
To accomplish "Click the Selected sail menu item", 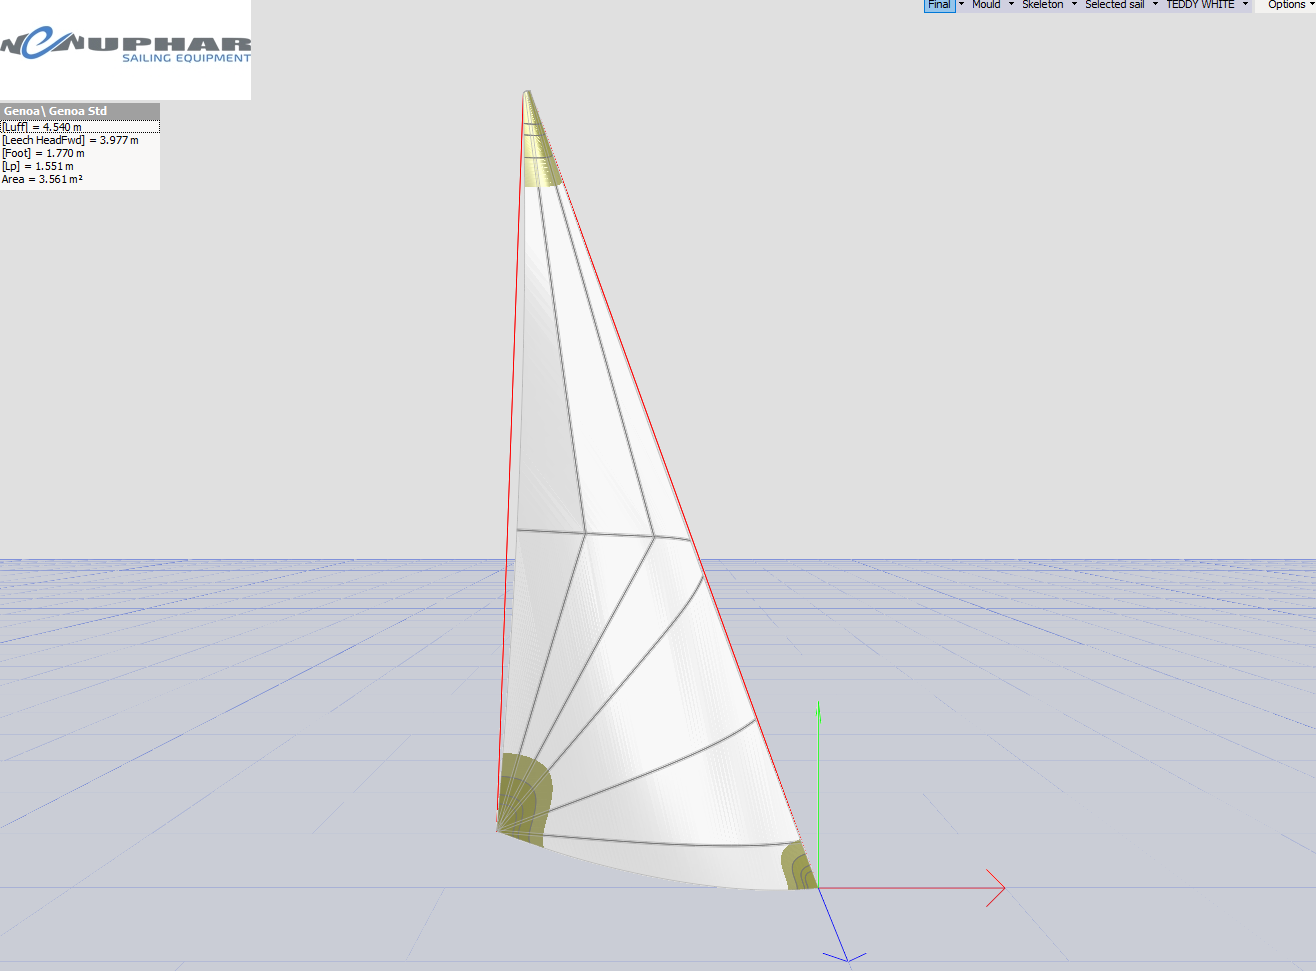I will click(x=1114, y=5).
